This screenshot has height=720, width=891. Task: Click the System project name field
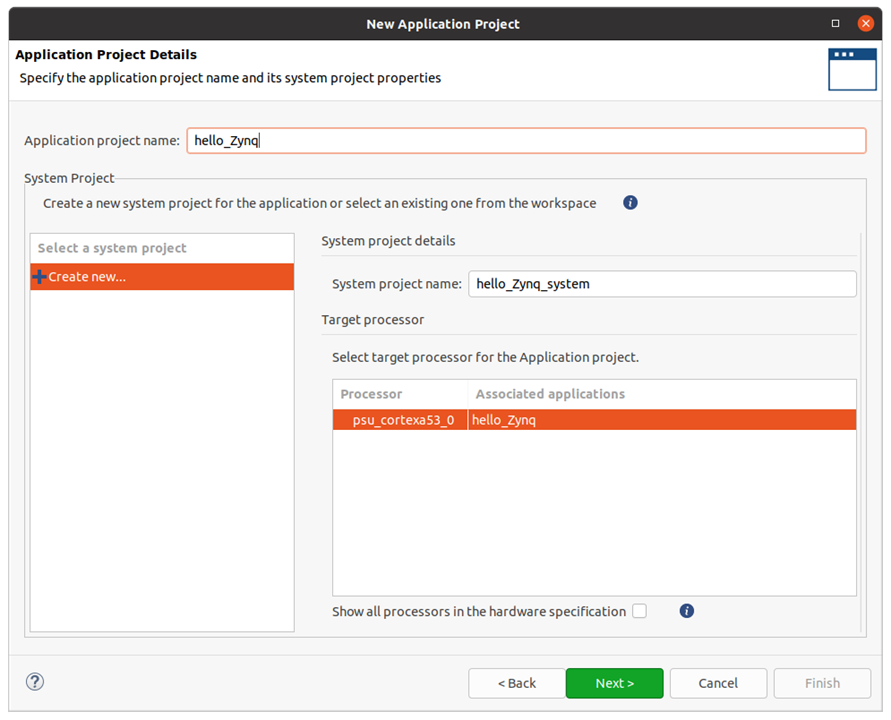[662, 284]
